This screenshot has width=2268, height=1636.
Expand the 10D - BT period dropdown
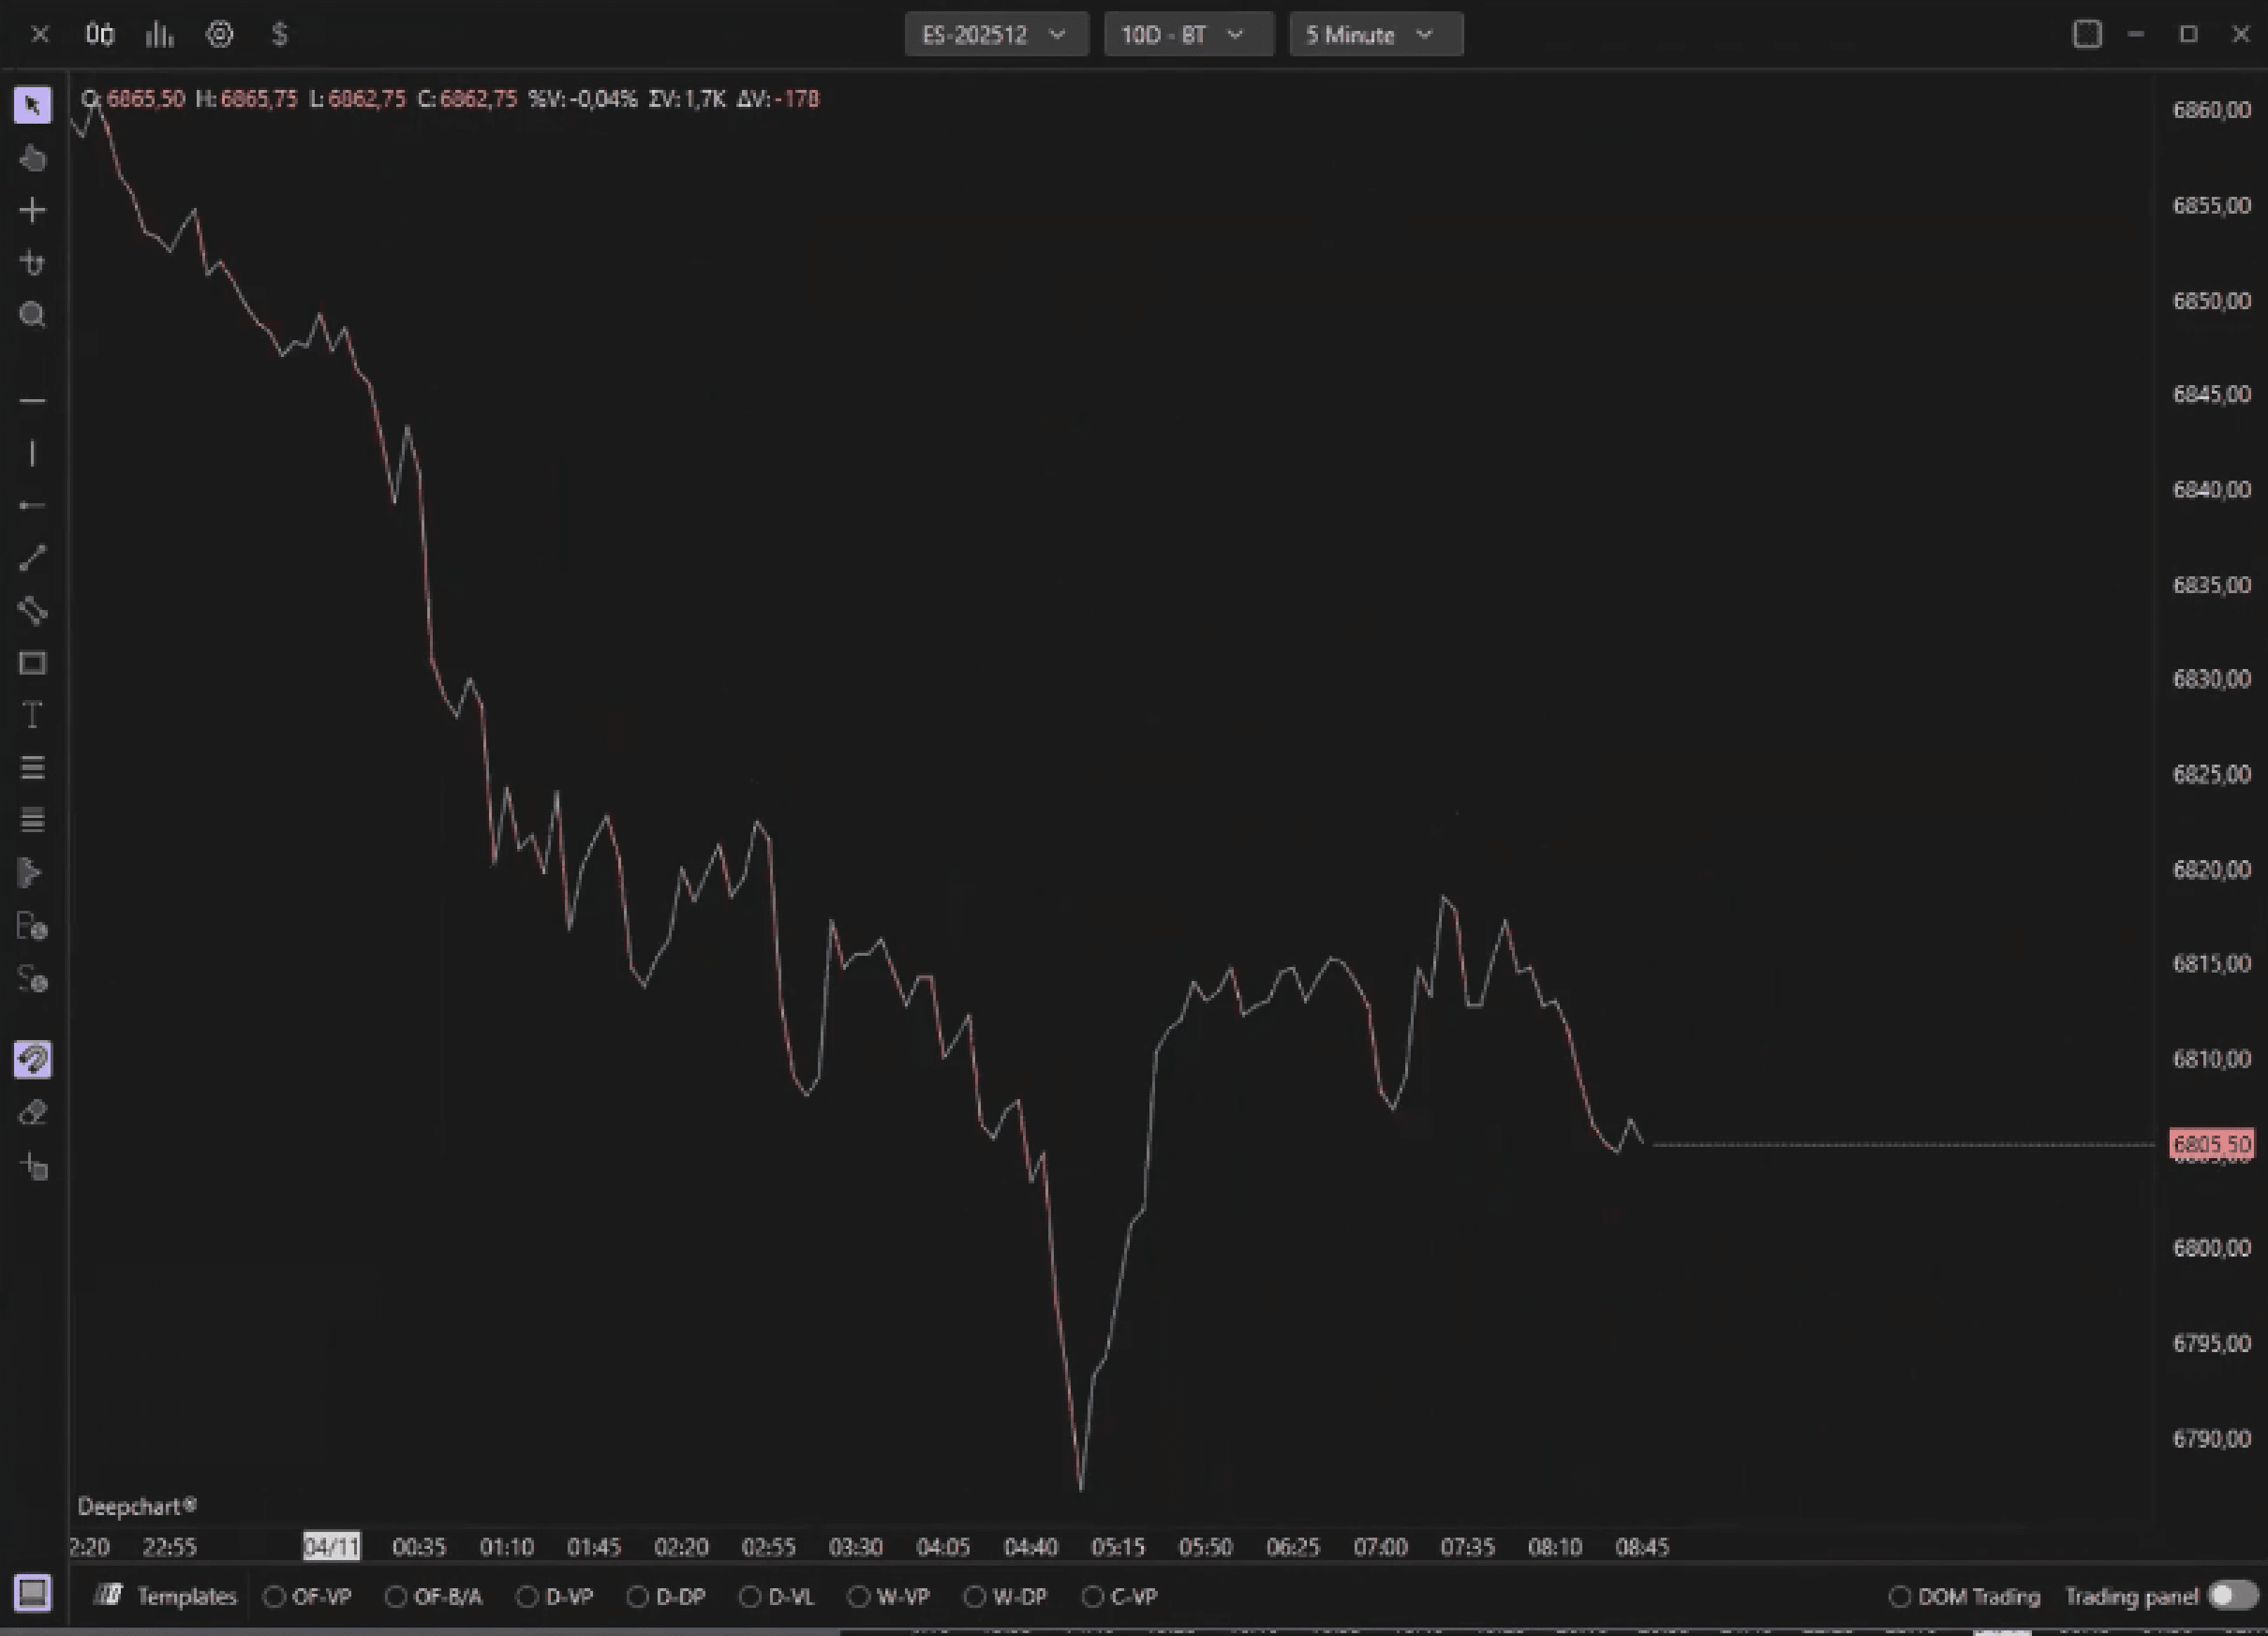tap(1187, 35)
